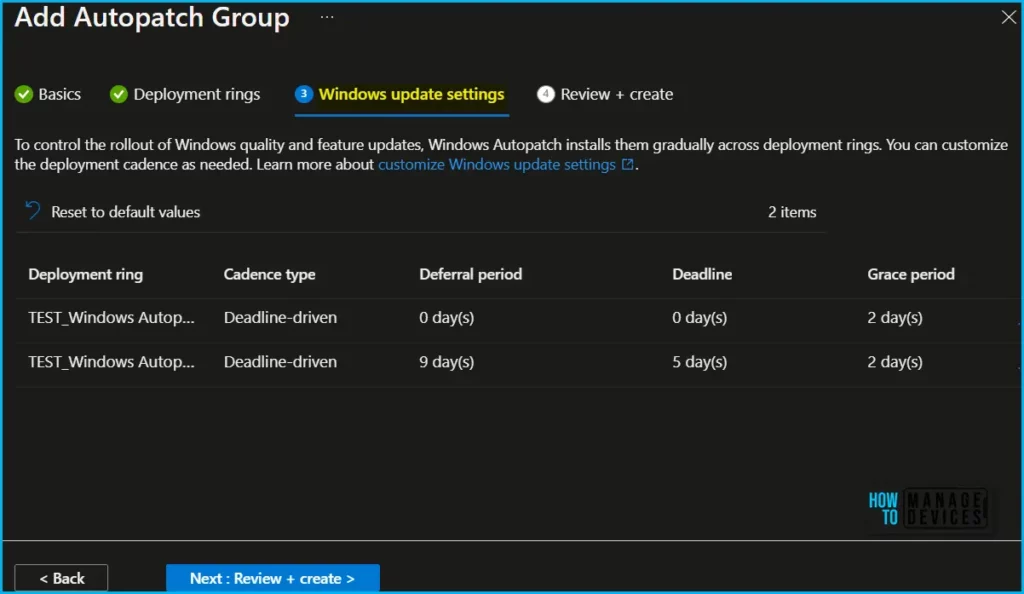Image resolution: width=1024 pixels, height=594 pixels.
Task: Click the Deployment rings green checkmark icon
Action: pyautogui.click(x=119, y=95)
